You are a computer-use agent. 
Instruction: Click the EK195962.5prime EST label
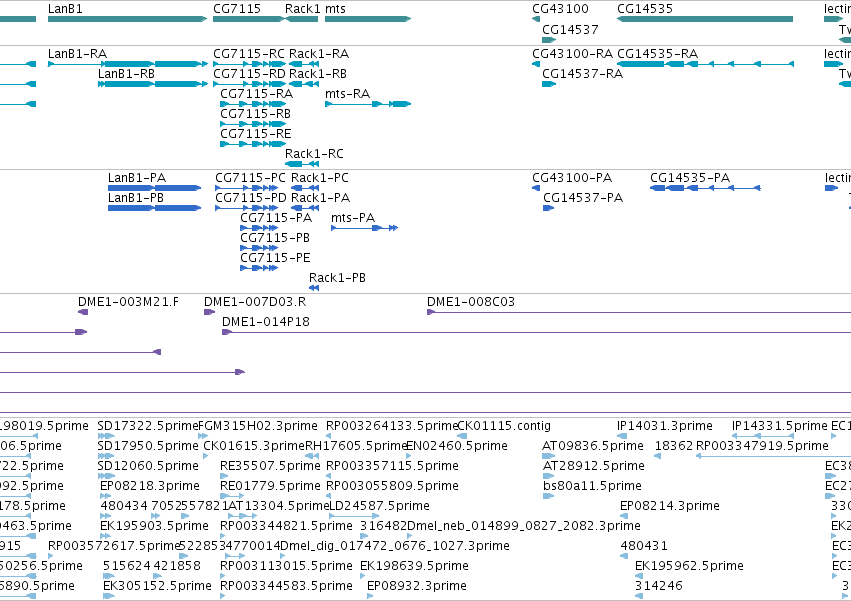[689, 566]
